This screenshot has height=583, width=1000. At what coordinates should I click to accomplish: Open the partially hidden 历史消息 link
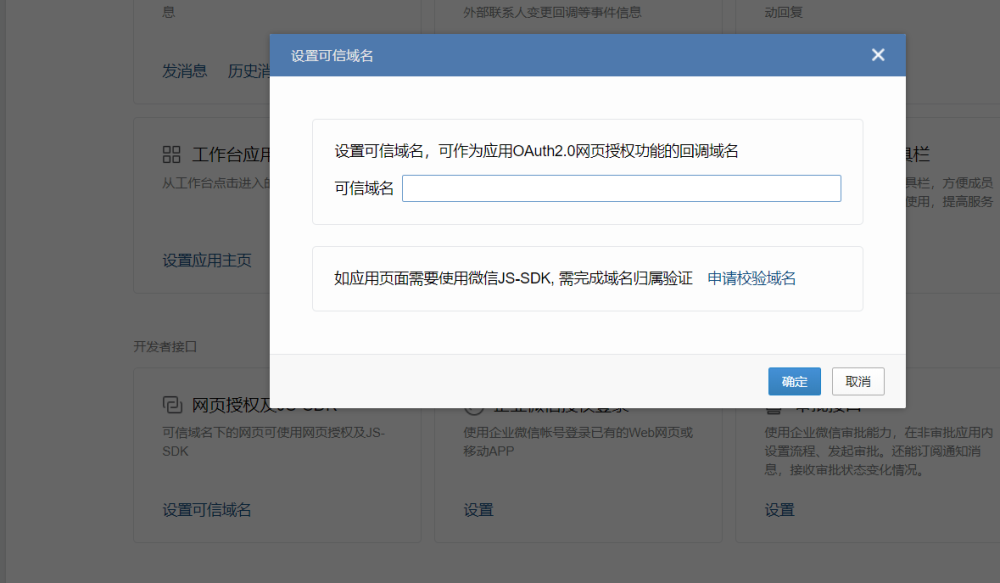(x=248, y=71)
